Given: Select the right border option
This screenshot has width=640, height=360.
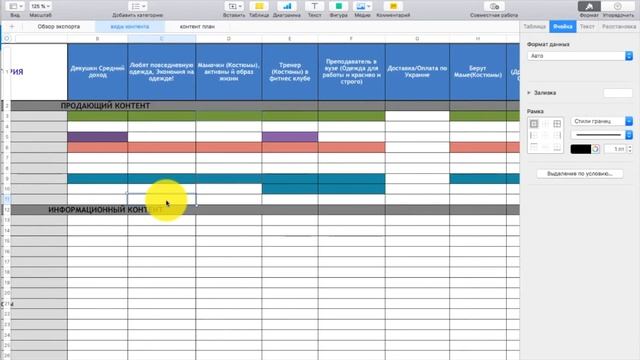Looking at the screenshot, I should point(557,135).
